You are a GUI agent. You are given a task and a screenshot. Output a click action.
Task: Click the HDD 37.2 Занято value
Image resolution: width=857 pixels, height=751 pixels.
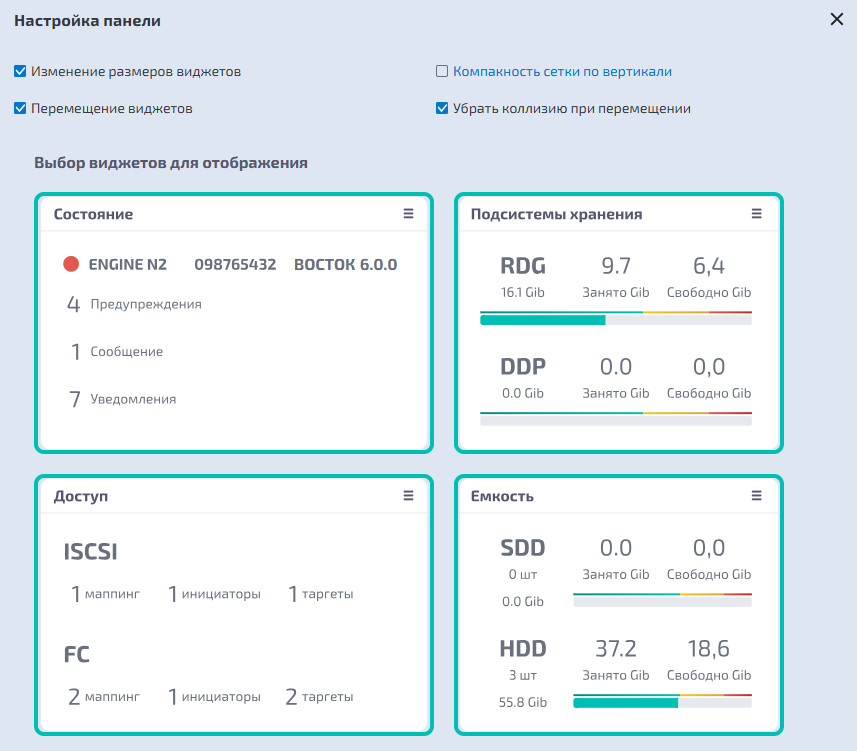(x=616, y=649)
